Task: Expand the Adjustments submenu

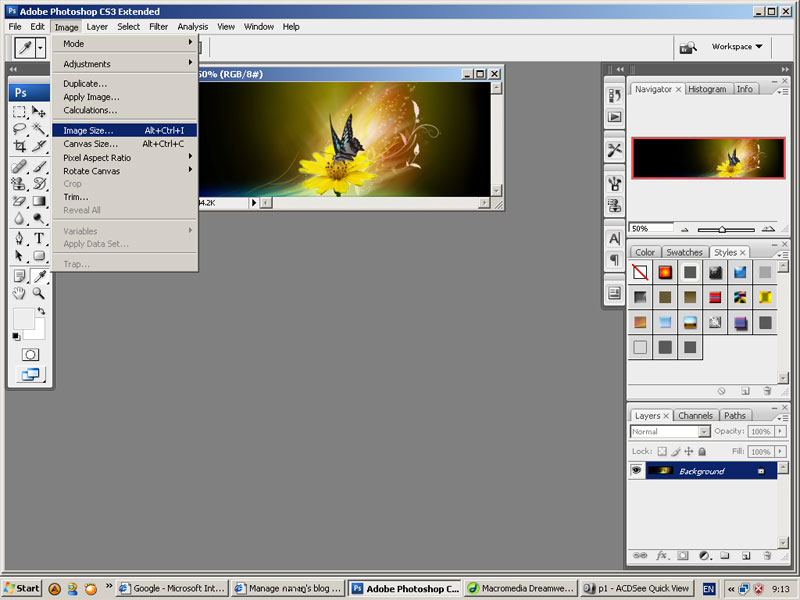Action: pos(124,64)
